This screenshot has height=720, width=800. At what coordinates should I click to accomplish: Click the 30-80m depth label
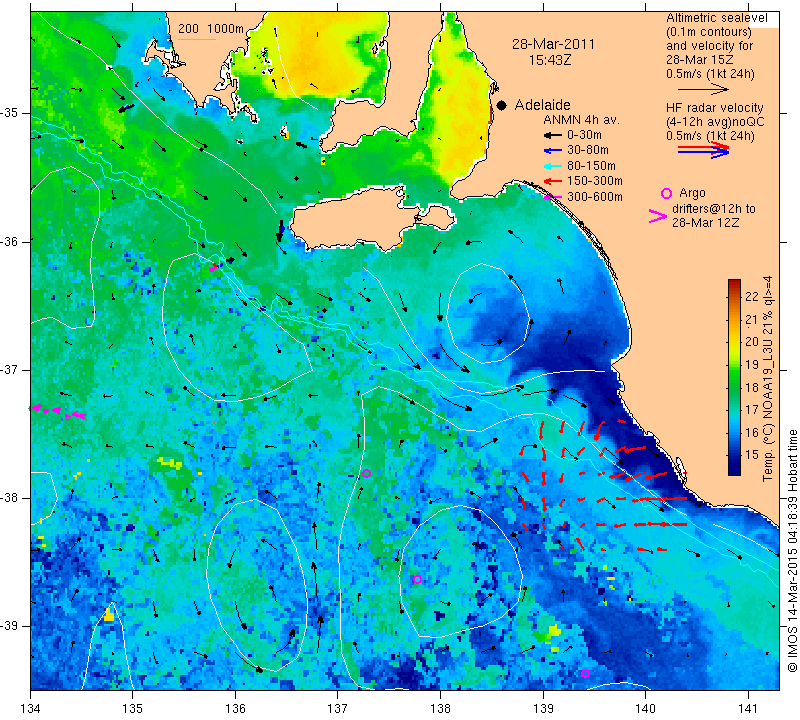coord(588,150)
